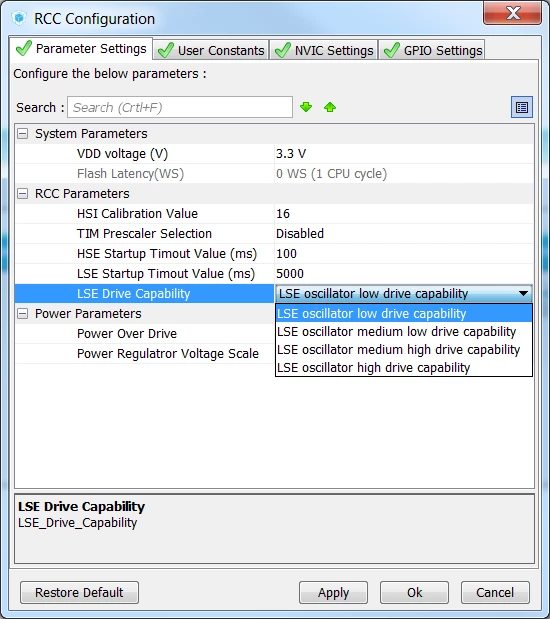
Task: Click the 0 WS (1 CPU cycle) value
Action: 404,174
